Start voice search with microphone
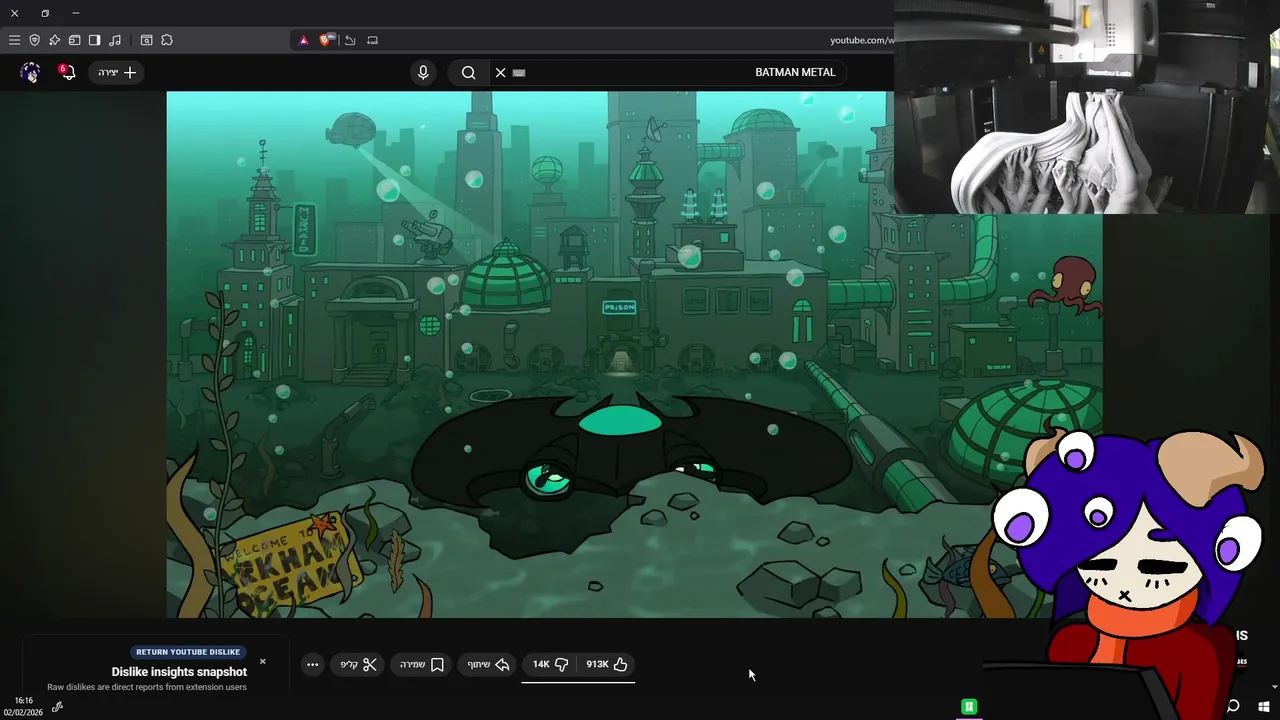The image size is (1280, 720). tap(423, 72)
